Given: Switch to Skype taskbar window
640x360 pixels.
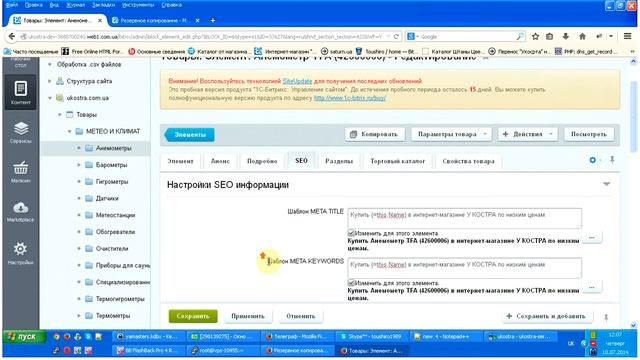Looking at the screenshot, I should (x=371, y=337).
